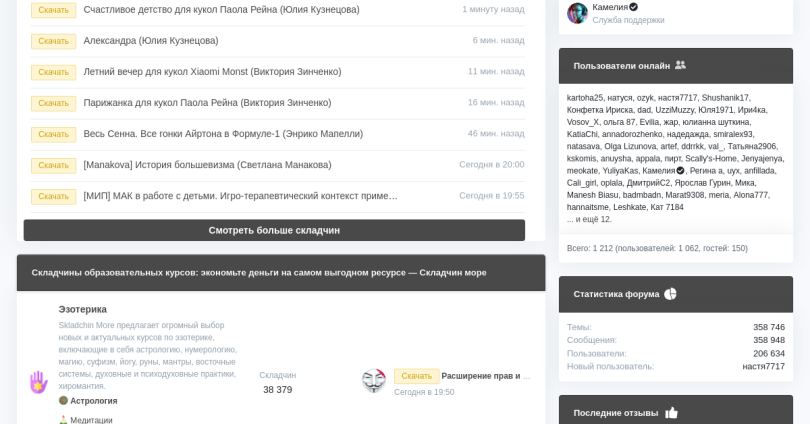
Task: Open Расширение прав и… latest thread
Action: click(486, 376)
